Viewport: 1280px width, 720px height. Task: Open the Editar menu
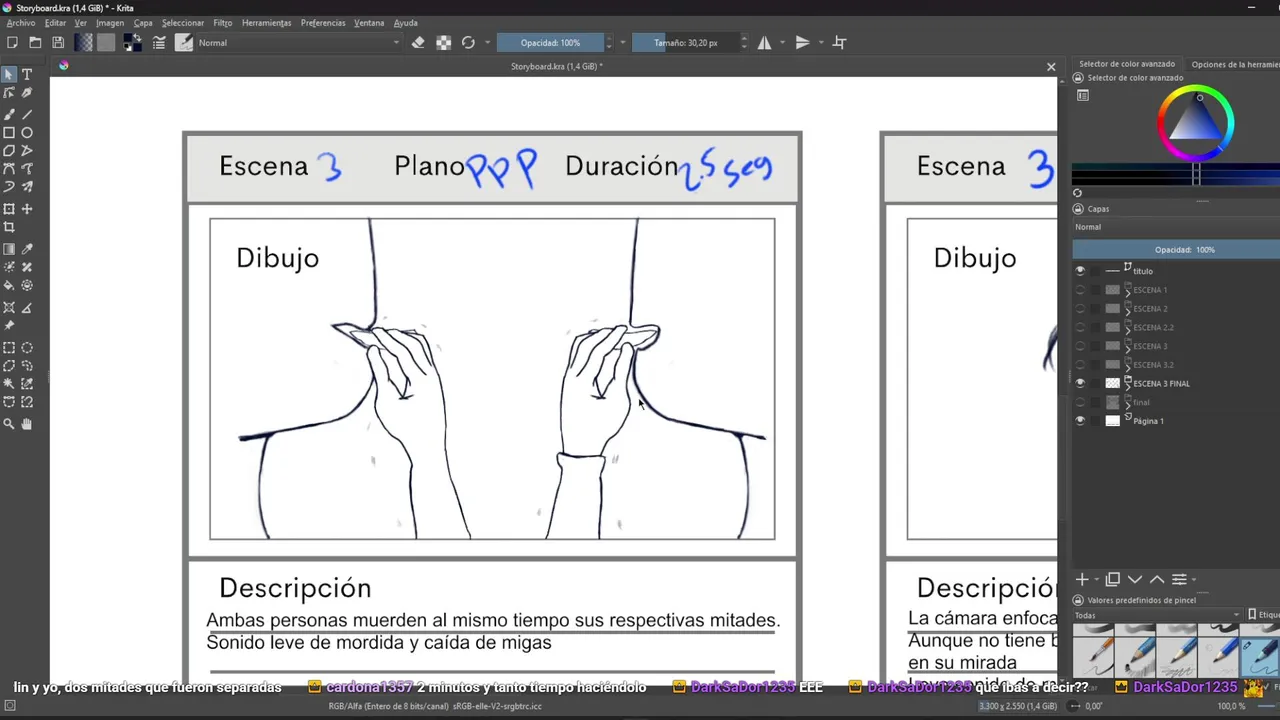pos(55,23)
